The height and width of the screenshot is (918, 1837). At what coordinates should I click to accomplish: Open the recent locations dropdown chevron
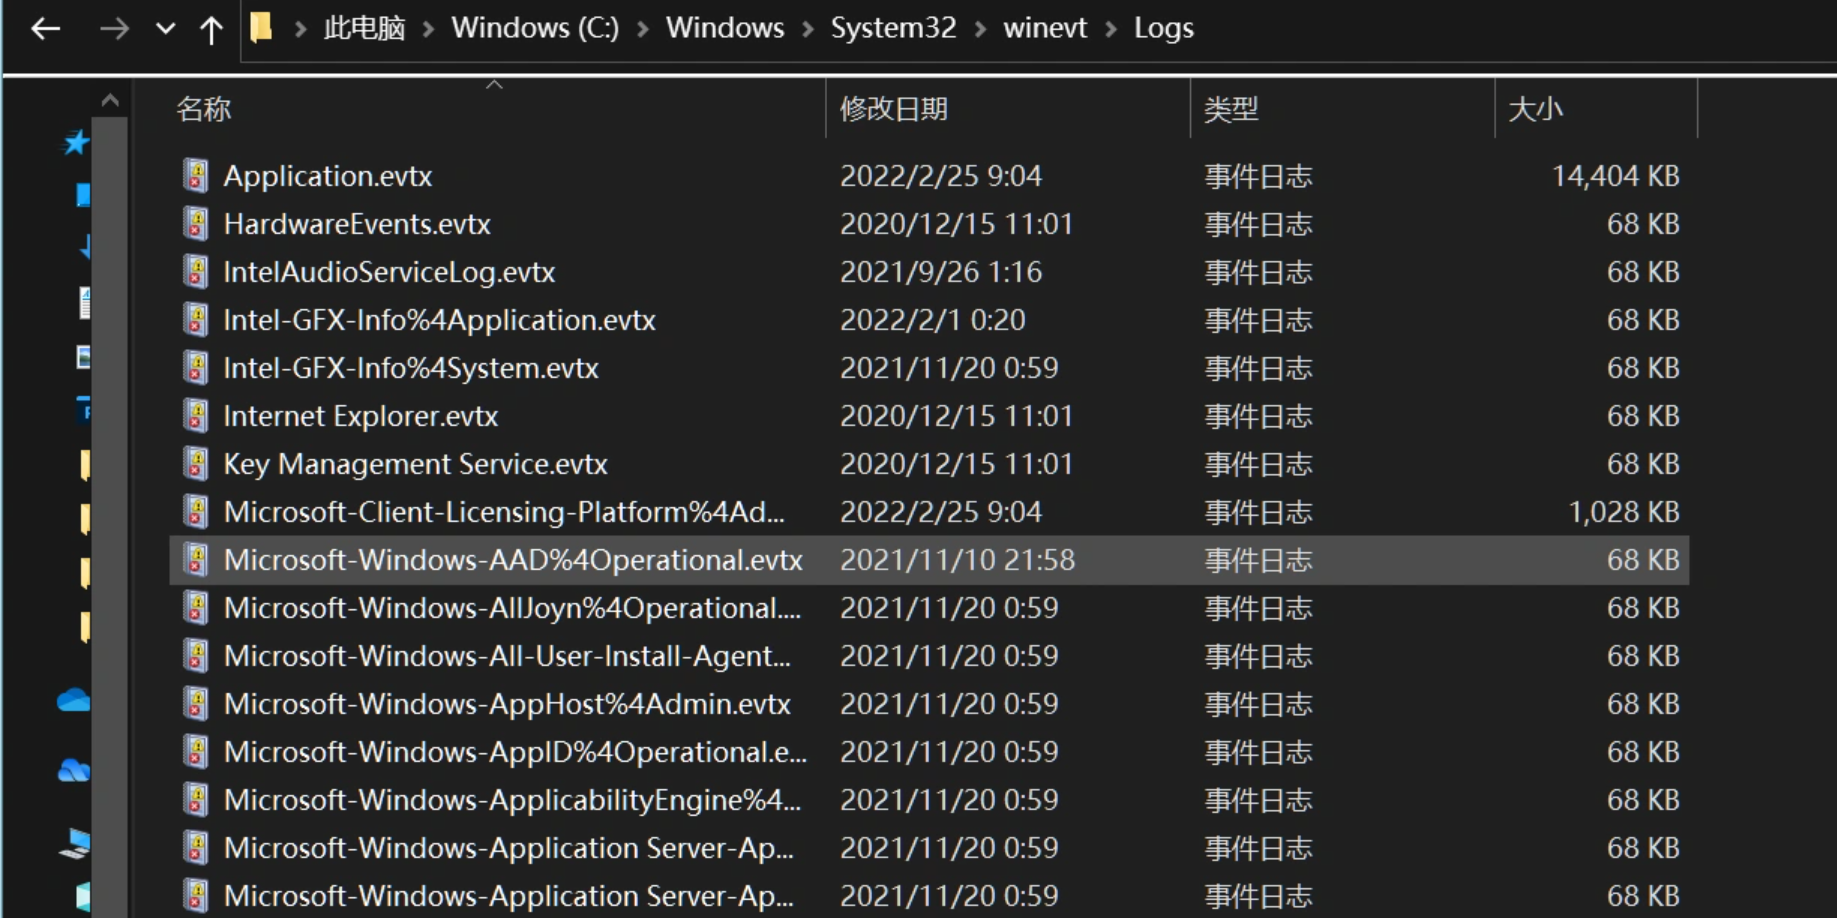[x=166, y=29]
